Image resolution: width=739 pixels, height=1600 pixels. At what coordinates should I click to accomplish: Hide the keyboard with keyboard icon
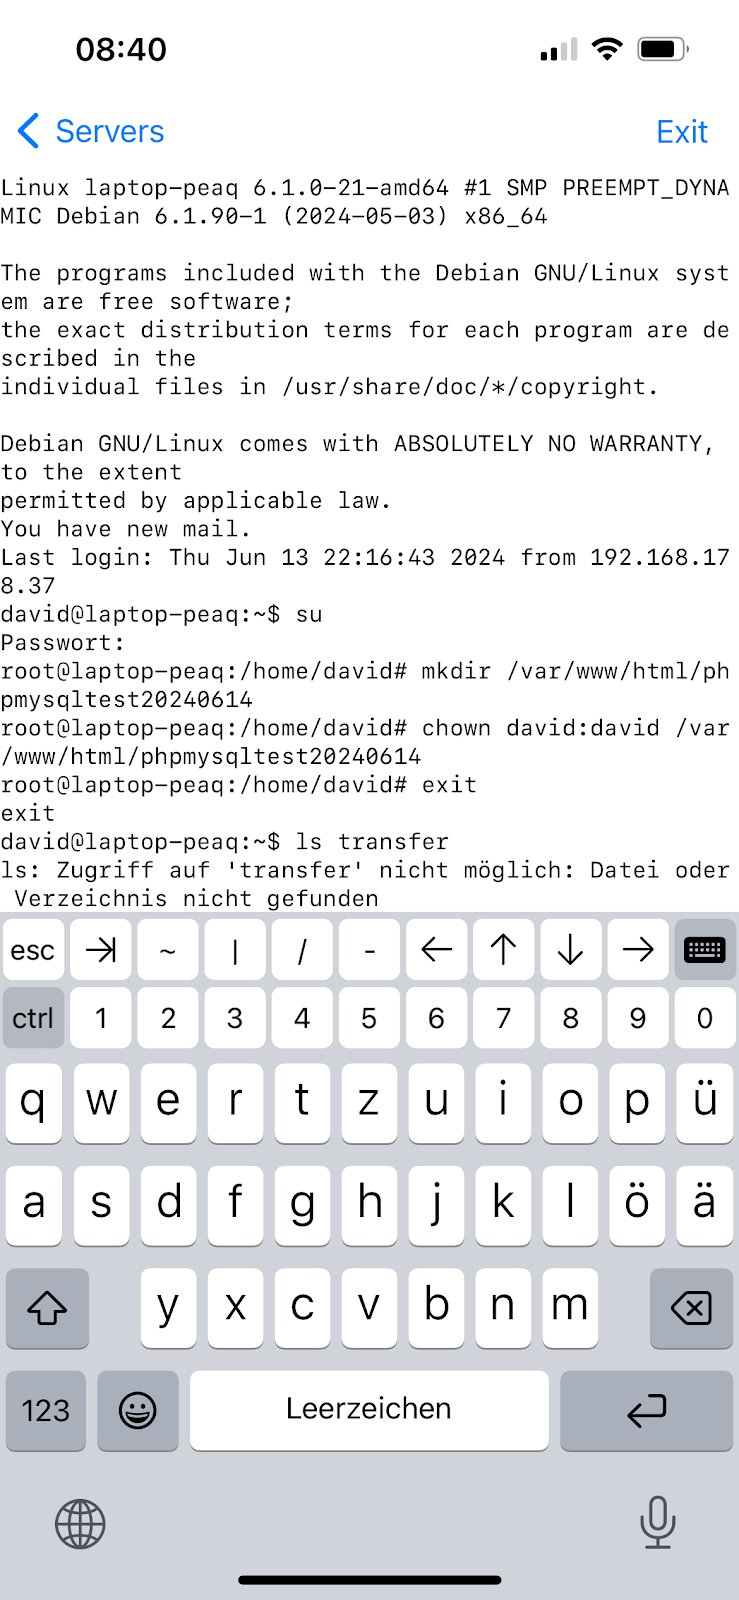click(704, 950)
